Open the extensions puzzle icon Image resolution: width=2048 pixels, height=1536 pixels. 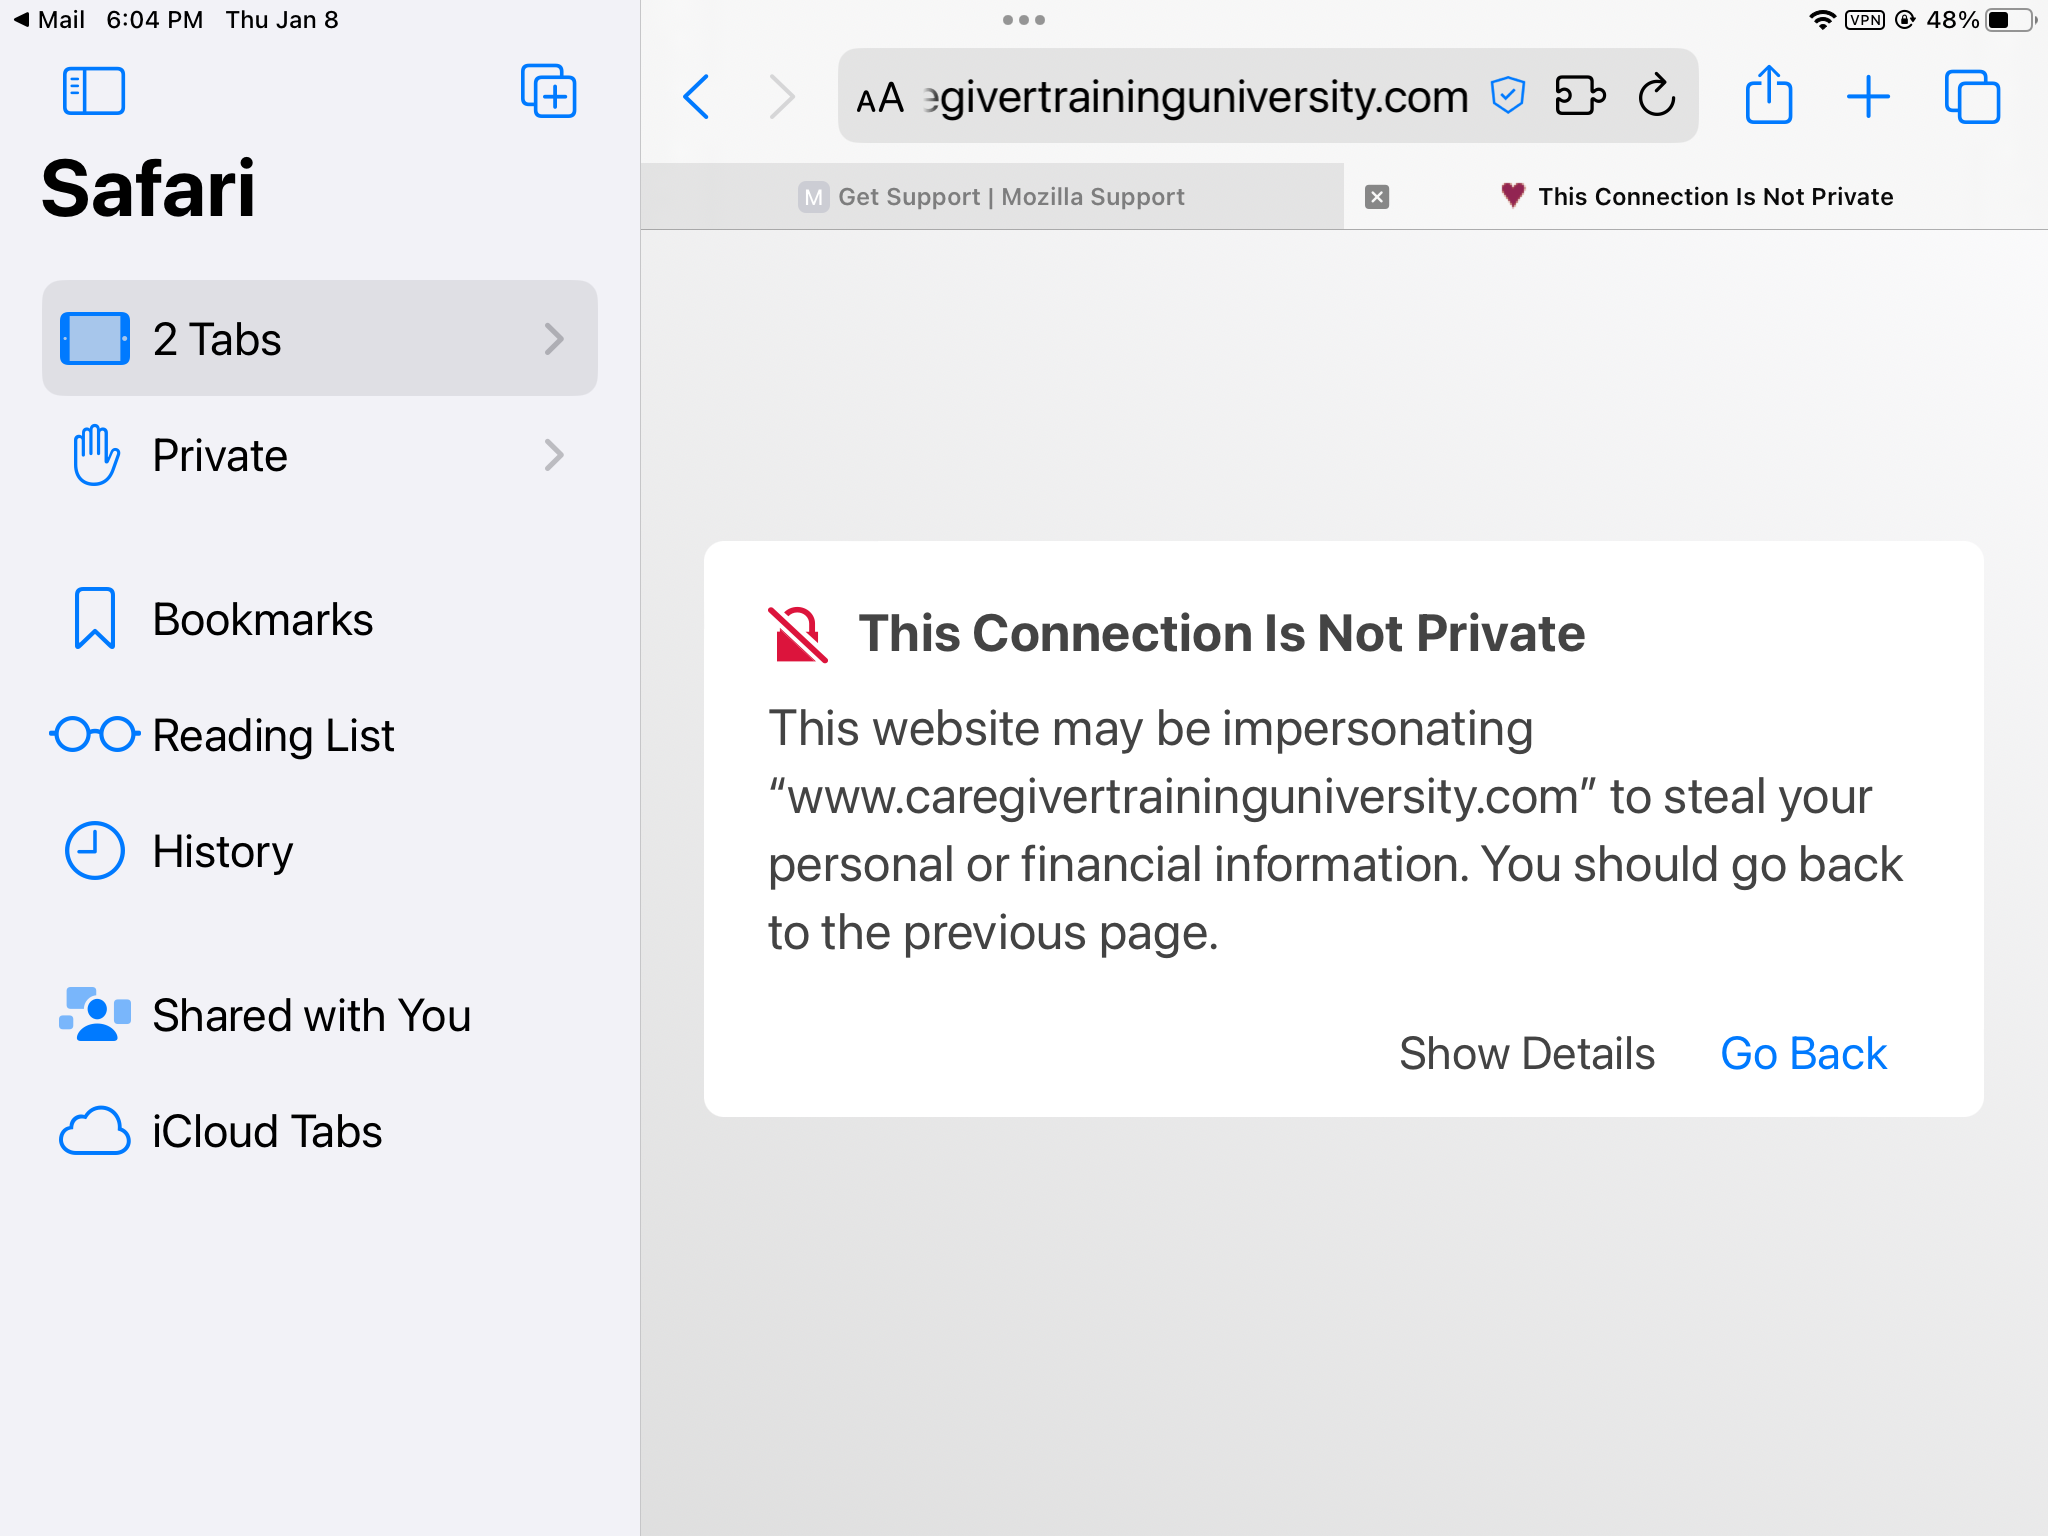click(x=1579, y=96)
